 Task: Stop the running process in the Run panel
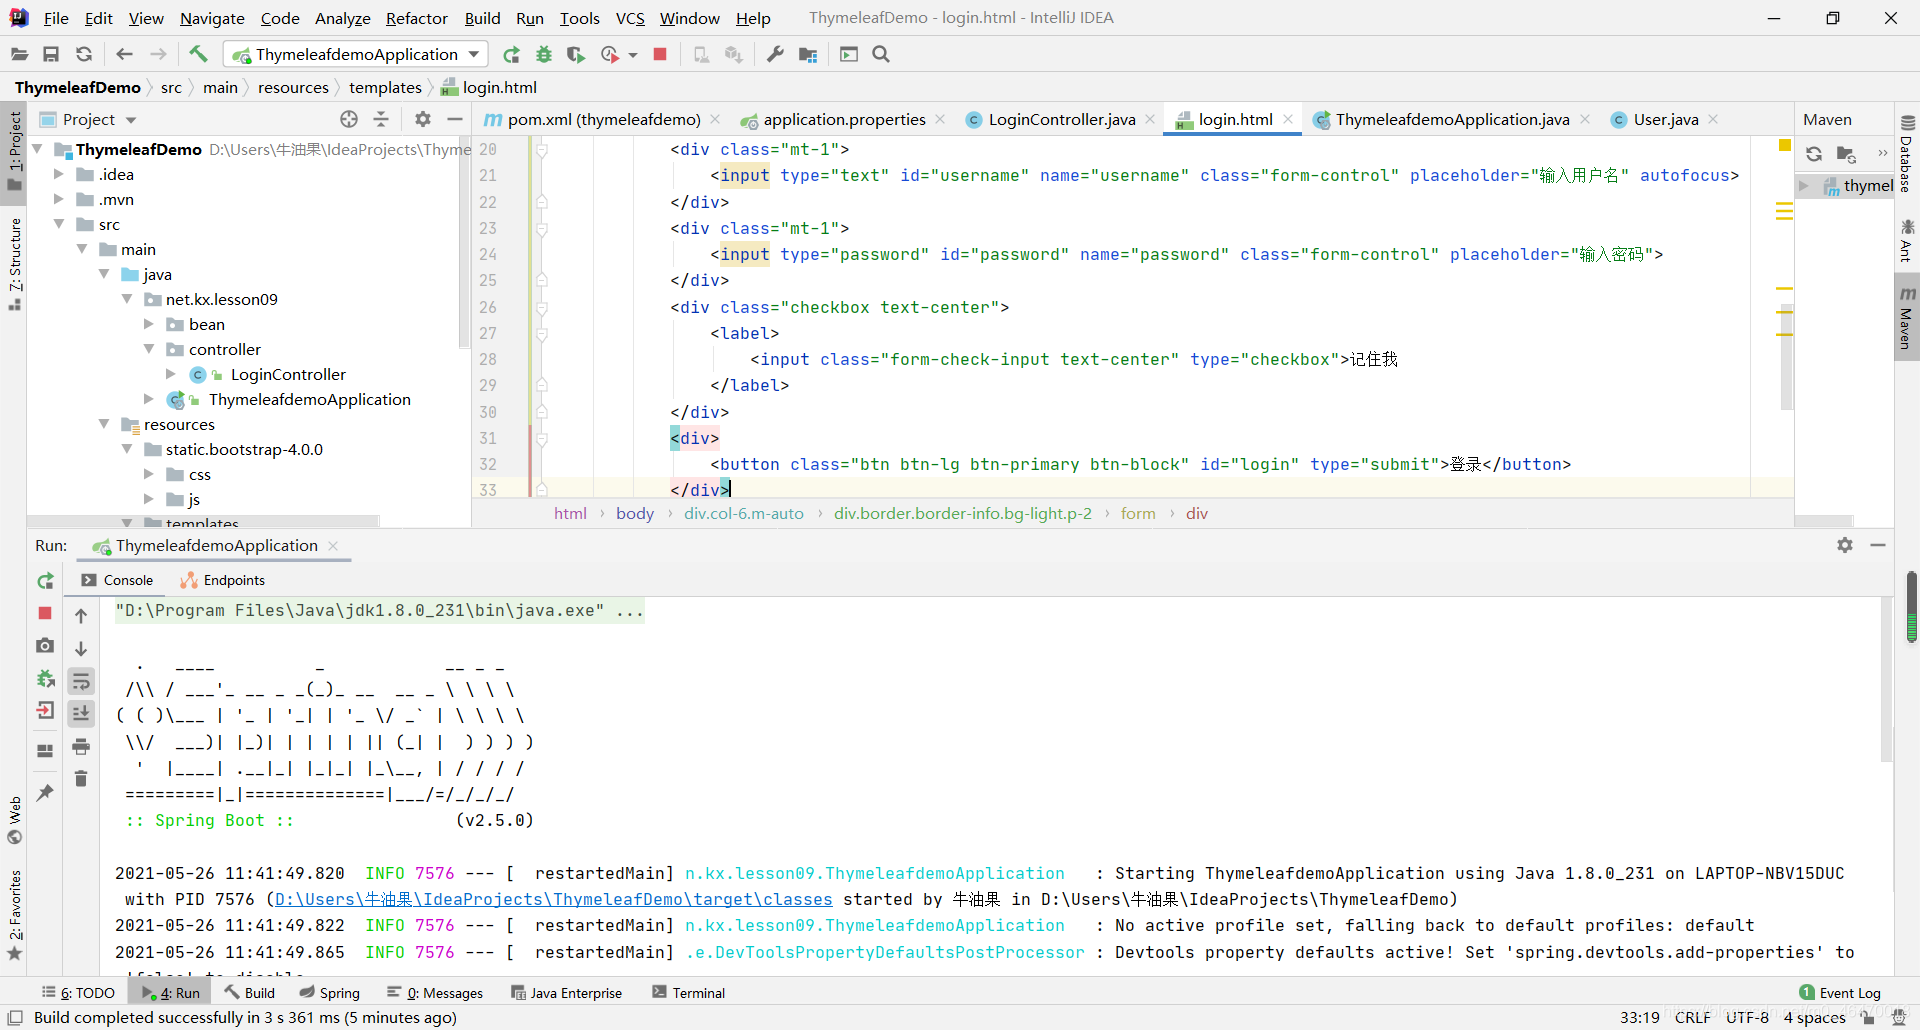pyautogui.click(x=45, y=613)
